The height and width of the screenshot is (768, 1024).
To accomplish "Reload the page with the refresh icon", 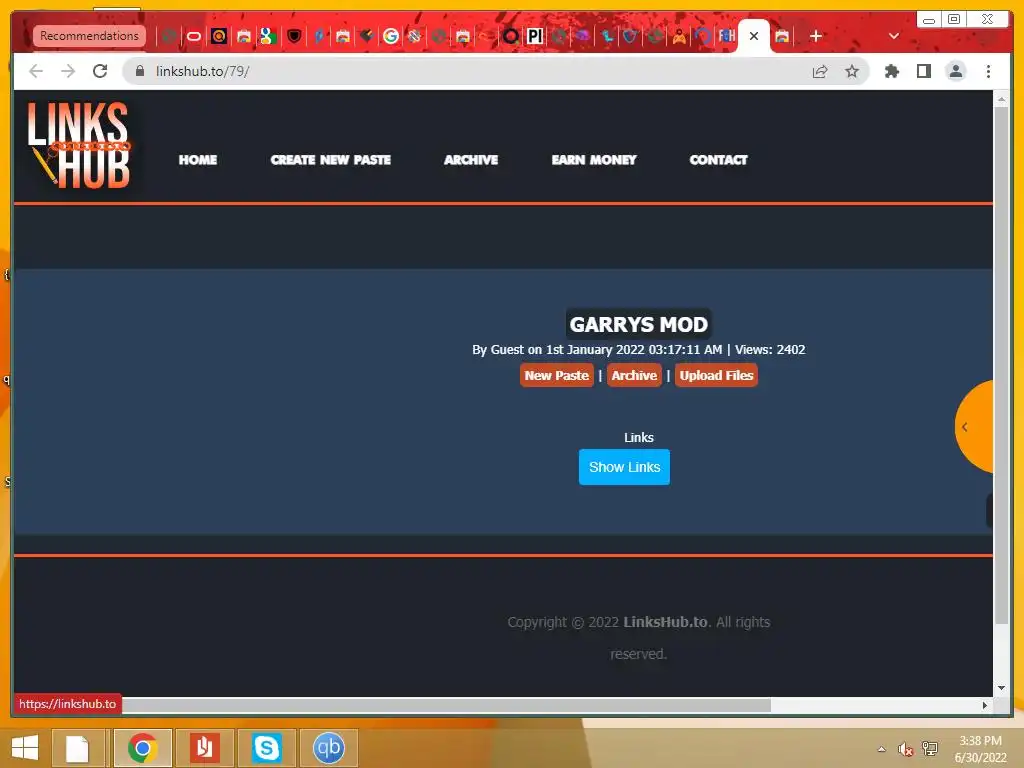I will [x=100, y=71].
